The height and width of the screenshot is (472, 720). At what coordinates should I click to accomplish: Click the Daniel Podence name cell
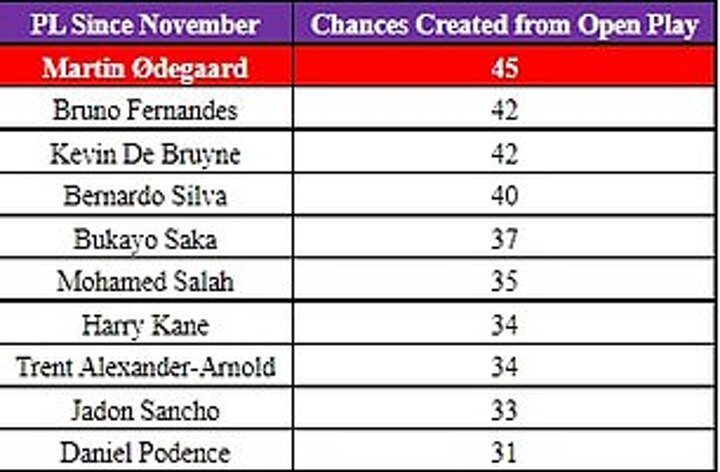(x=146, y=452)
